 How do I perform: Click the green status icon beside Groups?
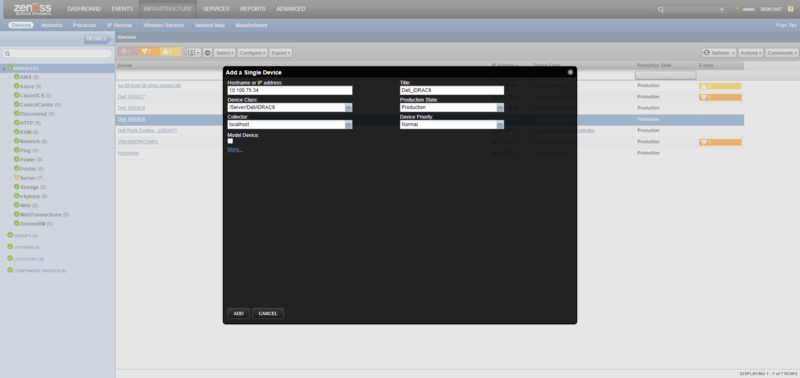pos(10,235)
